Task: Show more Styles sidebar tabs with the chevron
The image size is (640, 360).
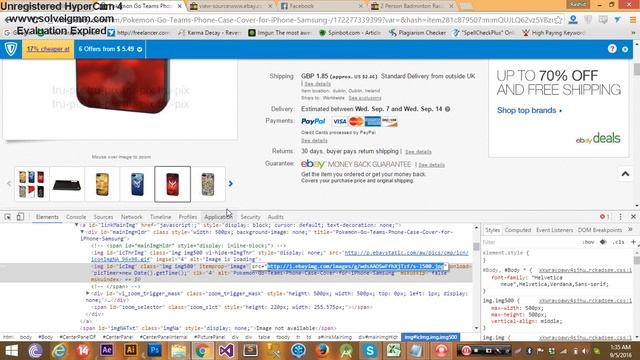Action: pyautogui.click(x=631, y=230)
